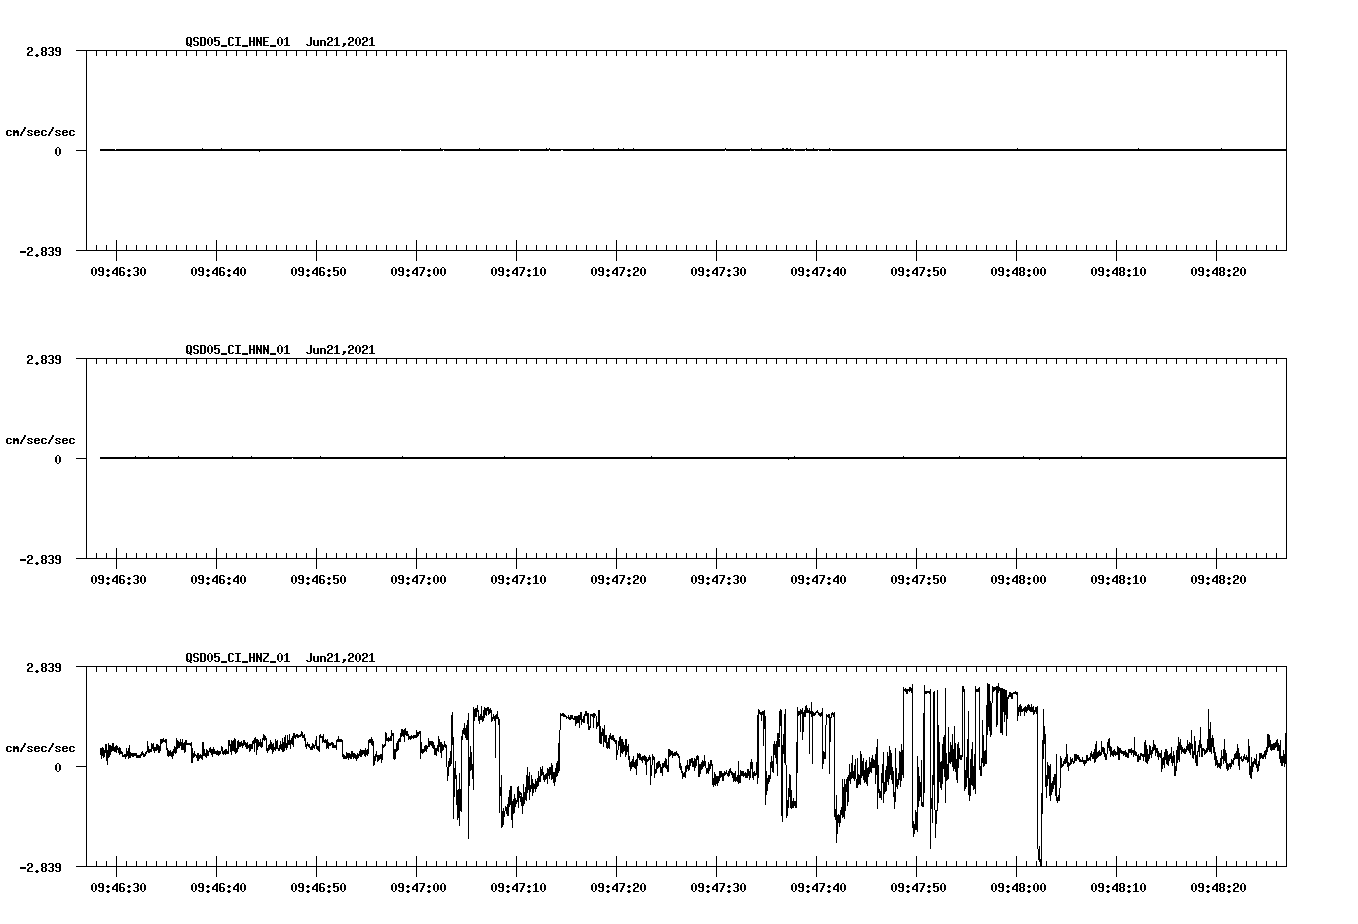
Task: Click the -2.839 lower limit of HNZ plot
Action: 40,867
